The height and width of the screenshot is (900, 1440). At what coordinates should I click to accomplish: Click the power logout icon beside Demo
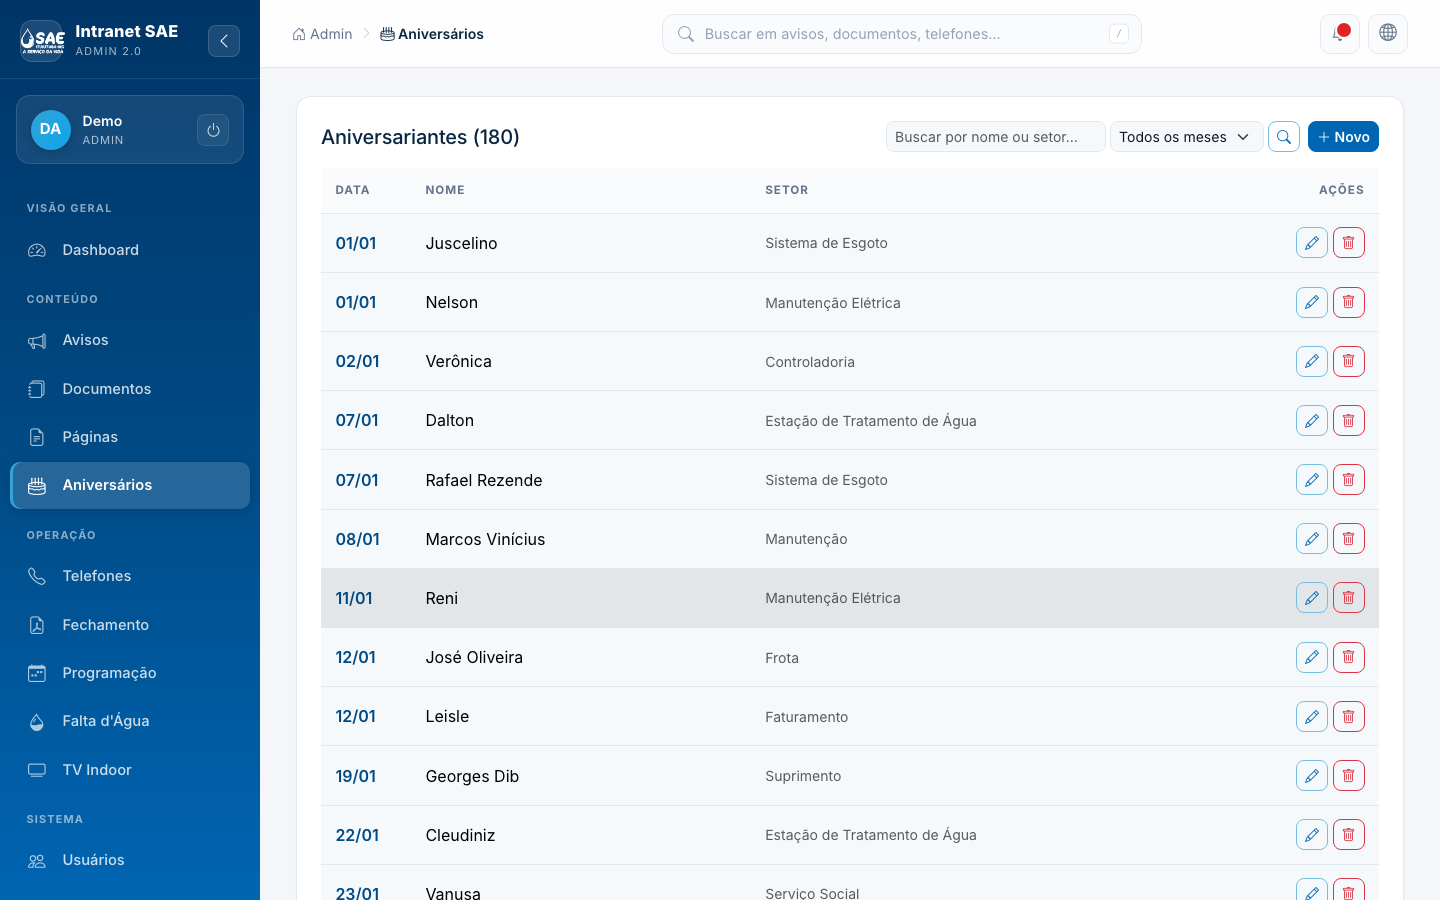point(213,130)
